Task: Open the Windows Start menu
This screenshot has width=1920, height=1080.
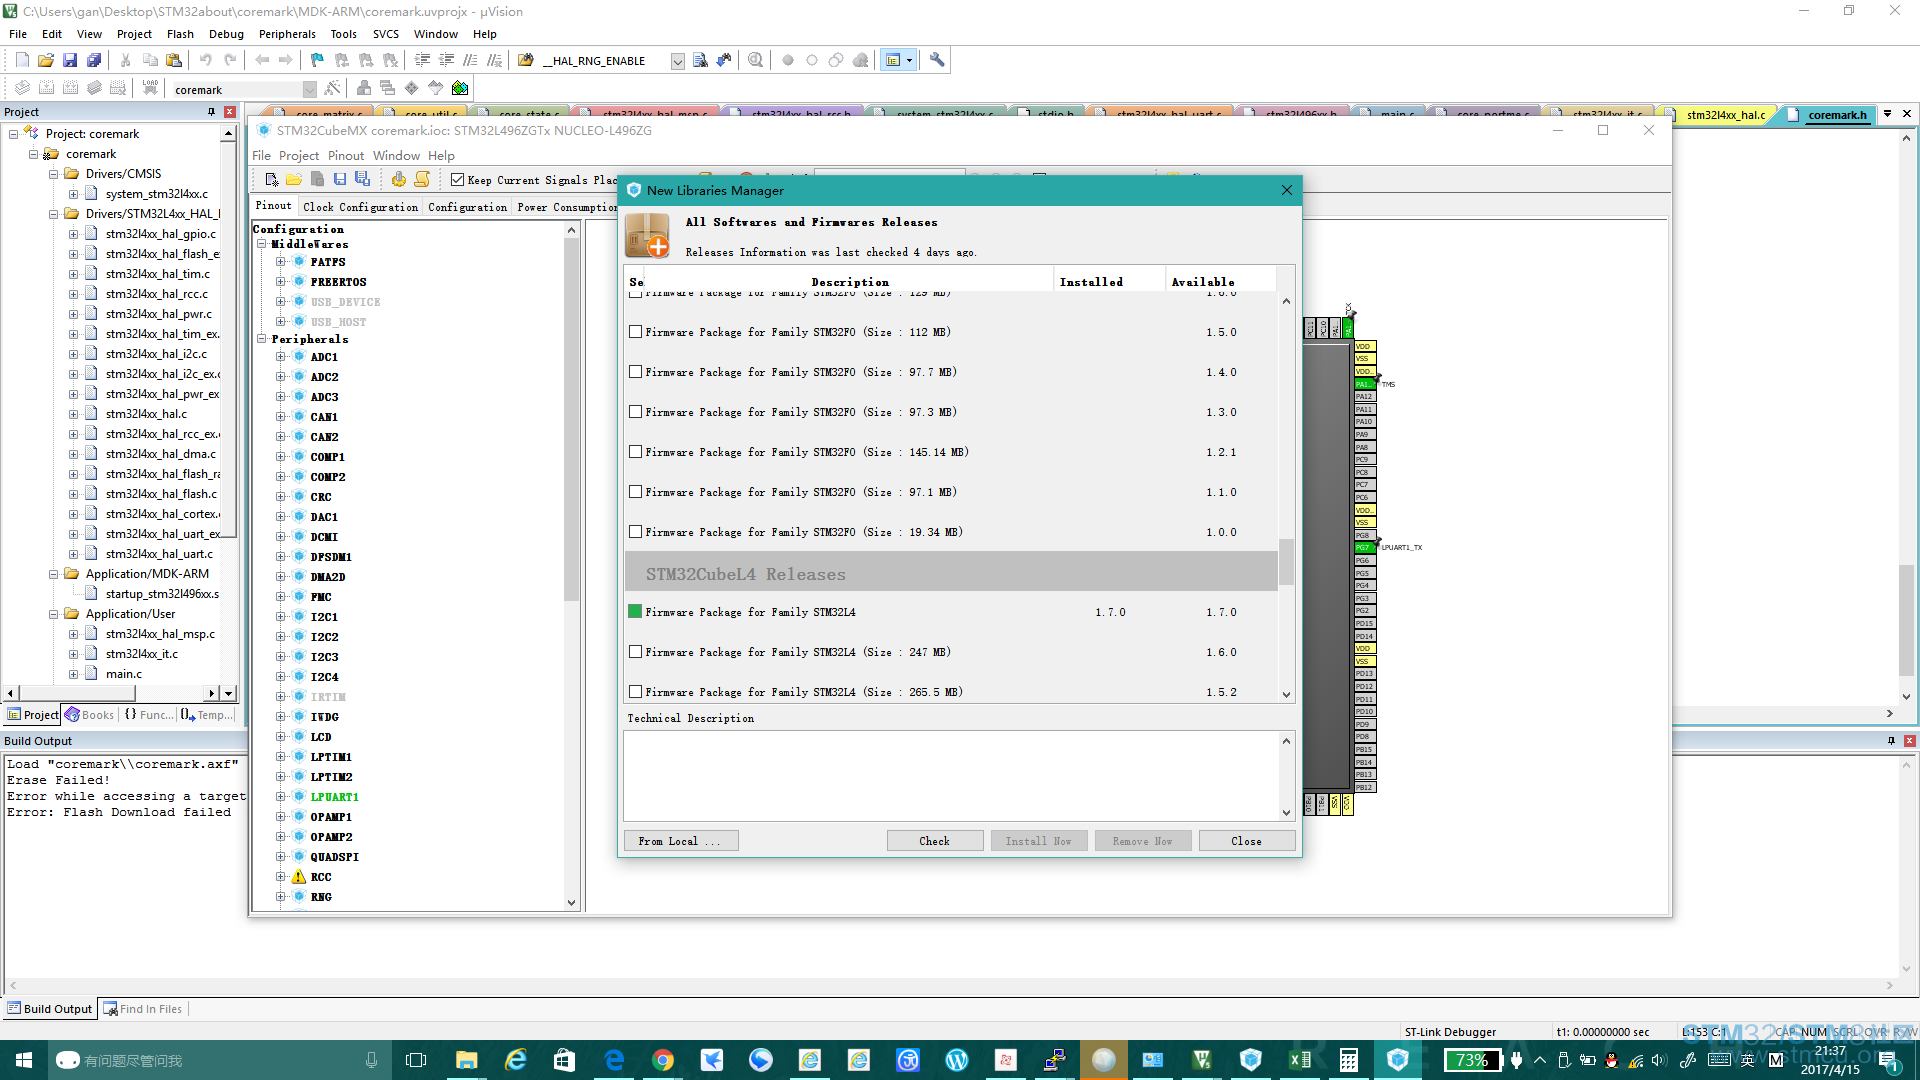Action: (x=24, y=1060)
